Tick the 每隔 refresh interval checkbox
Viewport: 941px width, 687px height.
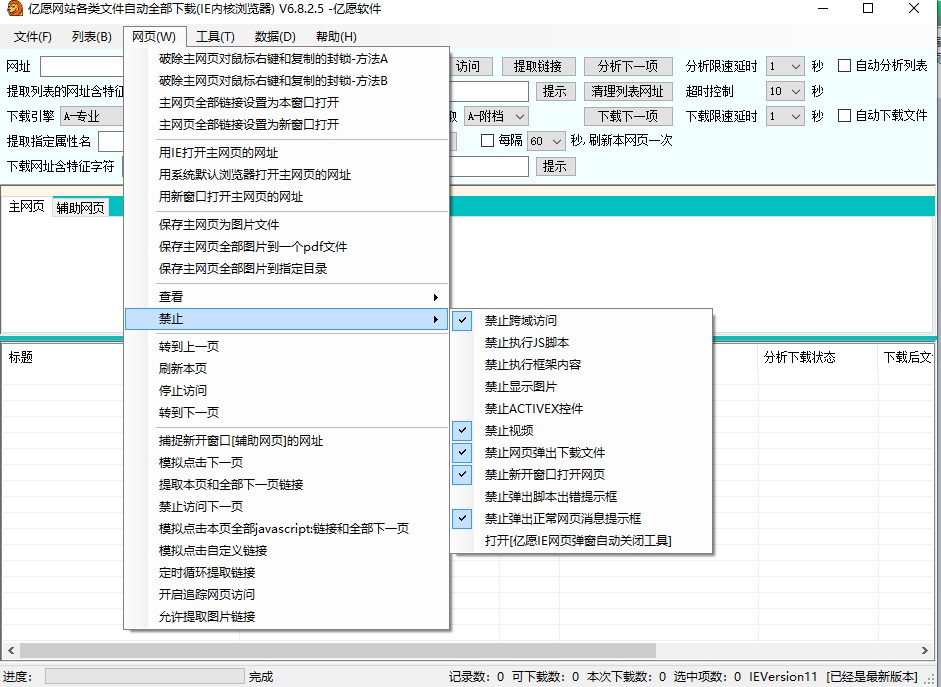(487, 140)
